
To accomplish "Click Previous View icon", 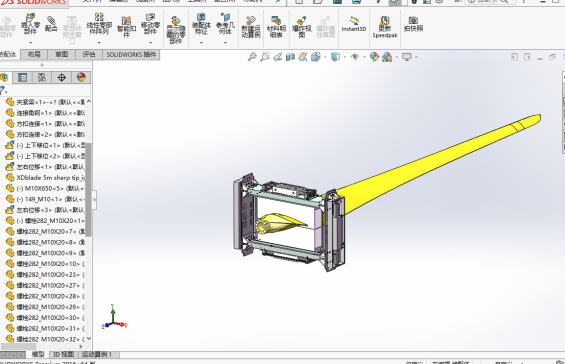I will pyautogui.click(x=277, y=57).
